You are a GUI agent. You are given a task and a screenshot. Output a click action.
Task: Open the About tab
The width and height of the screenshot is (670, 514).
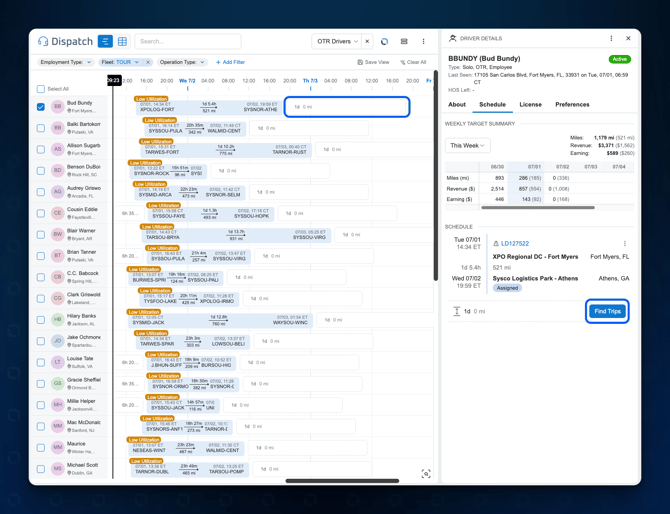pos(457,105)
